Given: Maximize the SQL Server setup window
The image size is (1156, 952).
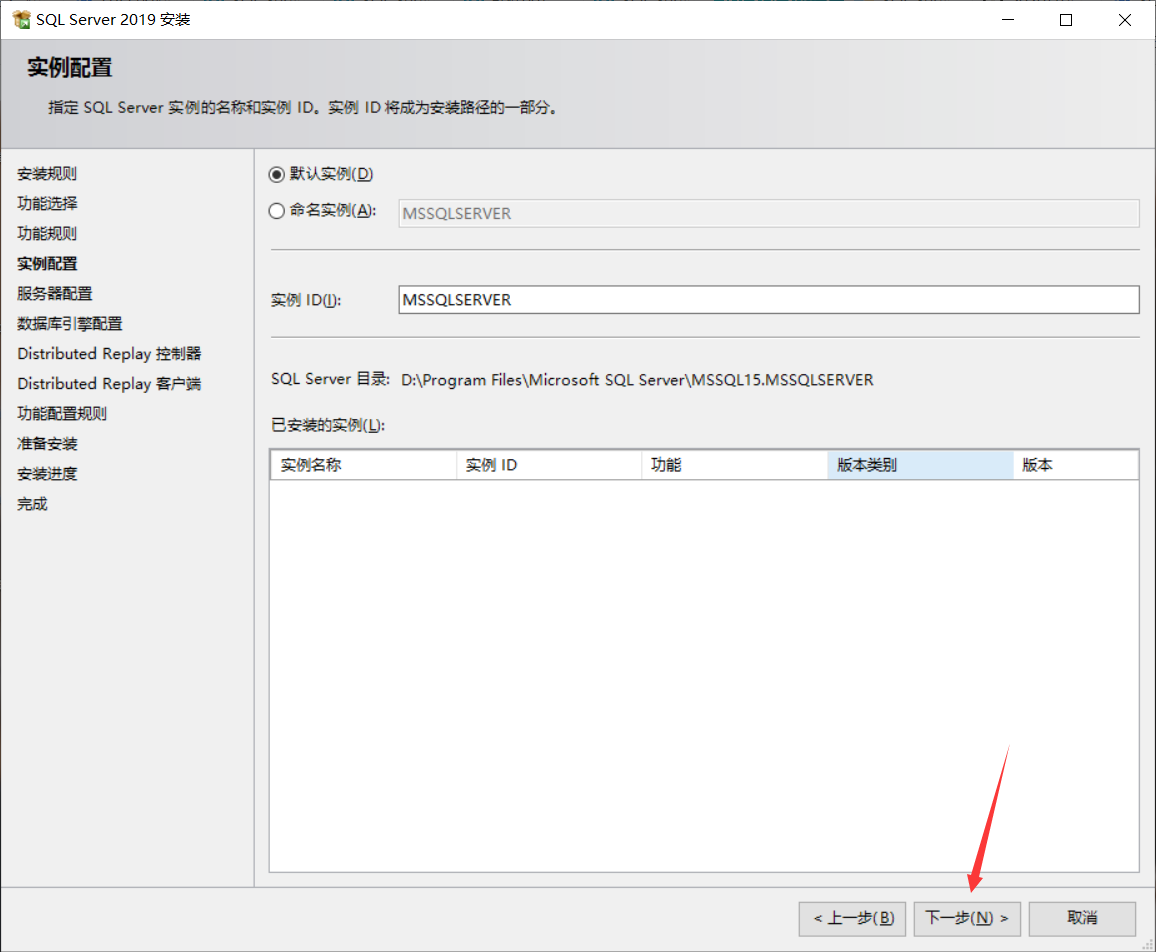Looking at the screenshot, I should pyautogui.click(x=1066, y=20).
